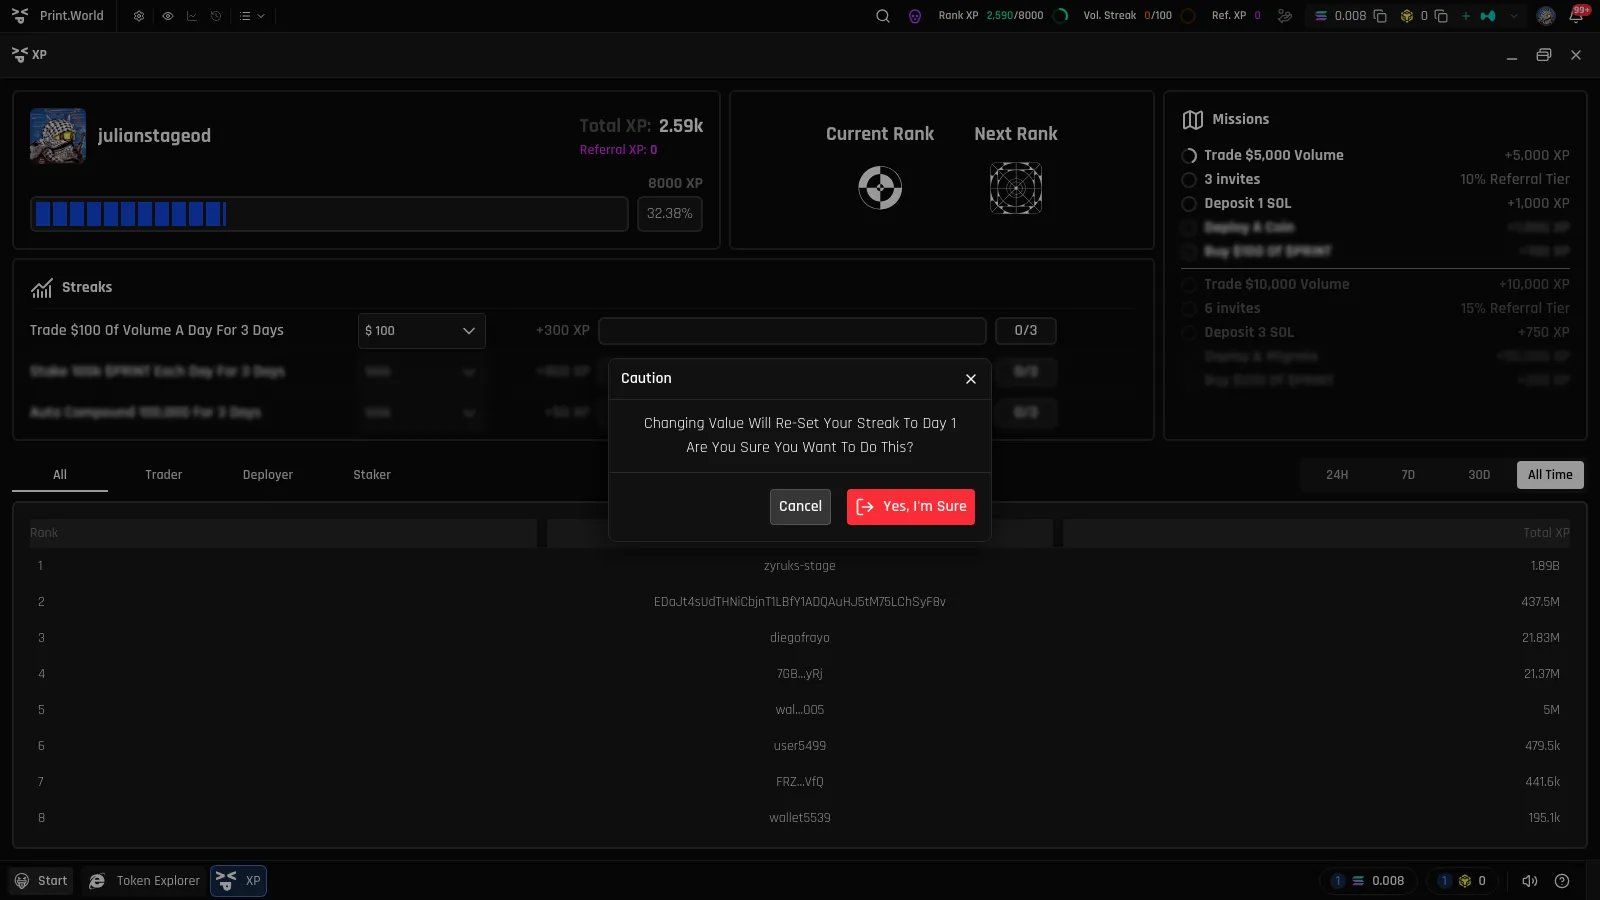The height and width of the screenshot is (900, 1600).
Task: Click the Rank XP progress ring
Action: [x=1061, y=16]
